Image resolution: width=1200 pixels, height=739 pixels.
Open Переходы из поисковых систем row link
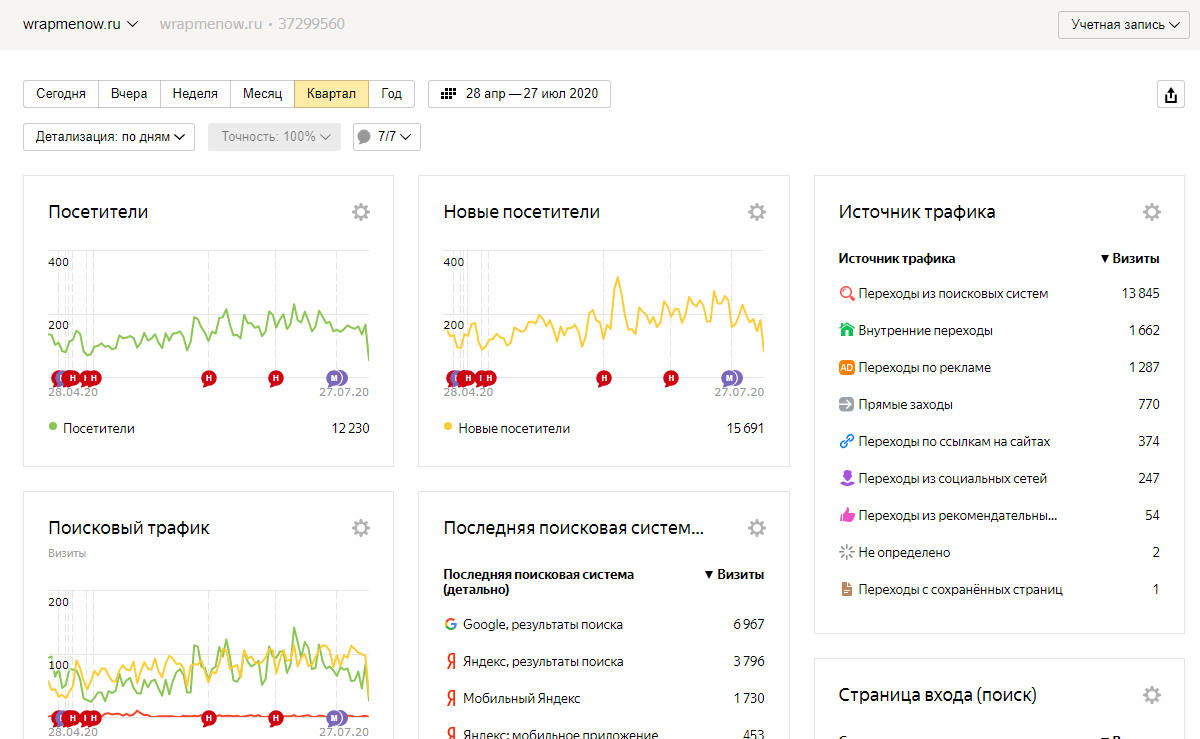click(x=953, y=294)
